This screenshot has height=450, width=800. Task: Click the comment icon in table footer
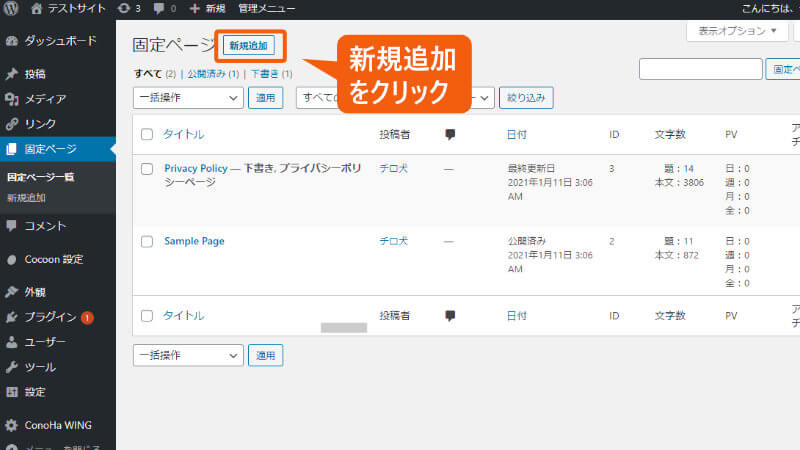coord(450,315)
